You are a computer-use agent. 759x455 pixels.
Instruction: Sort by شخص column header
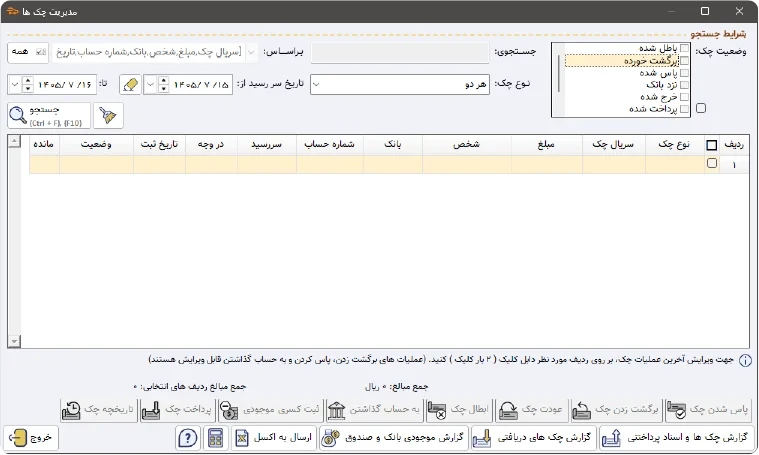[x=467, y=145]
